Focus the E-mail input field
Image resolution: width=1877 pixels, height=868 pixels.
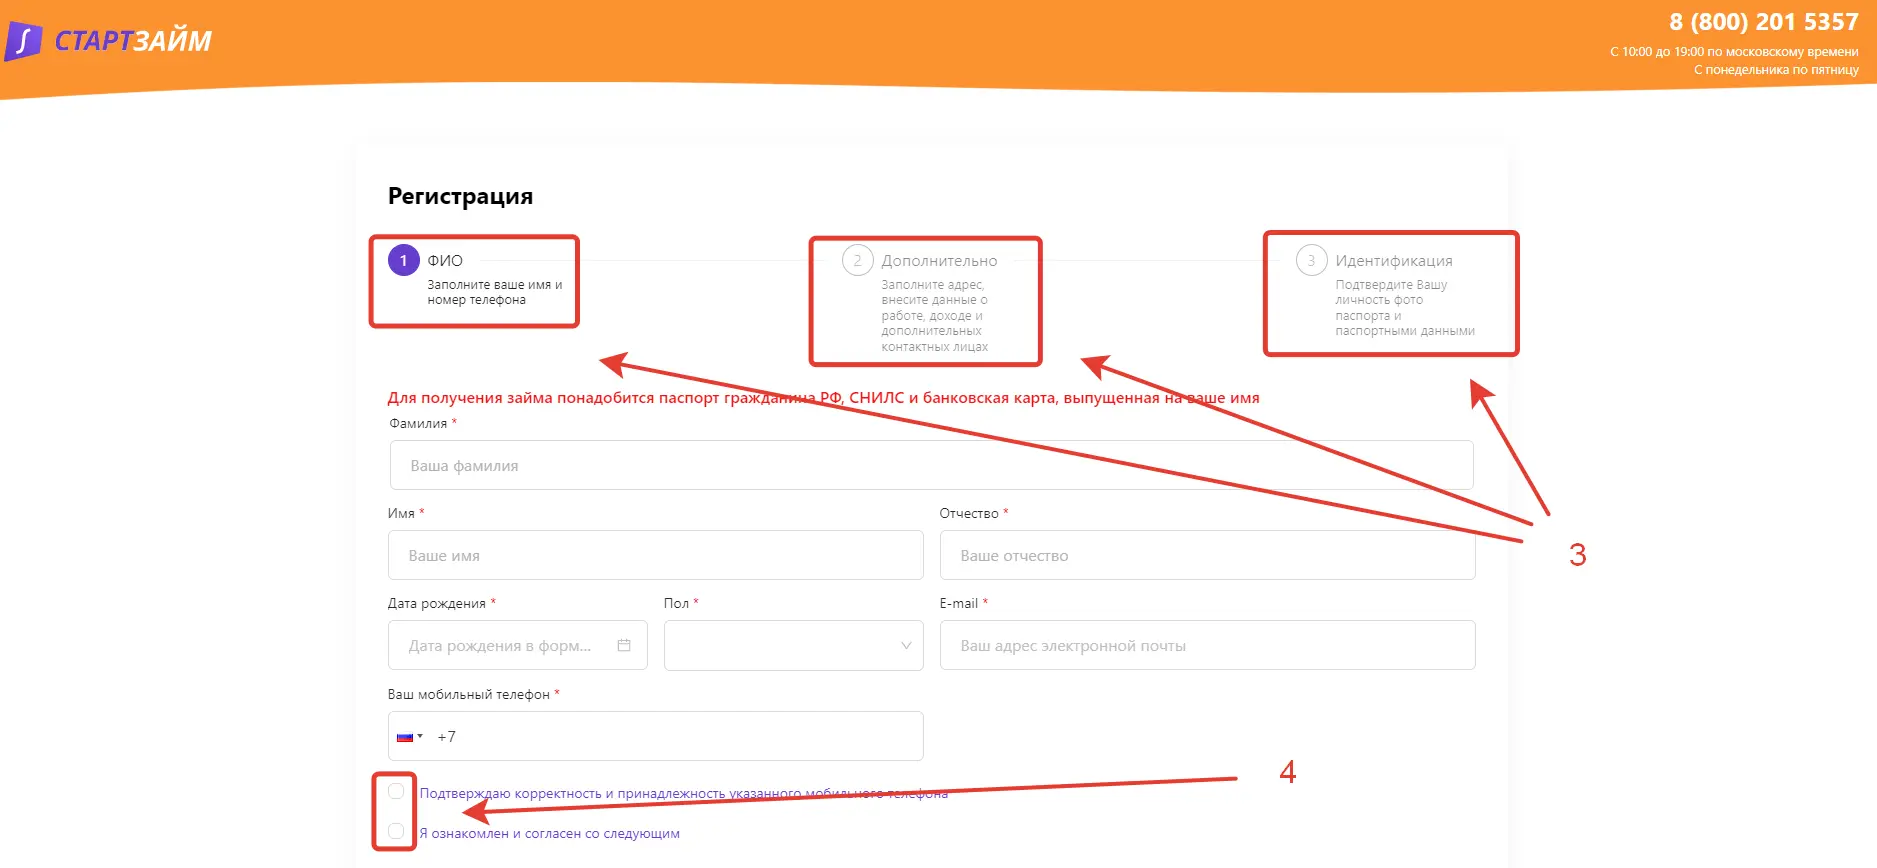coord(1208,645)
